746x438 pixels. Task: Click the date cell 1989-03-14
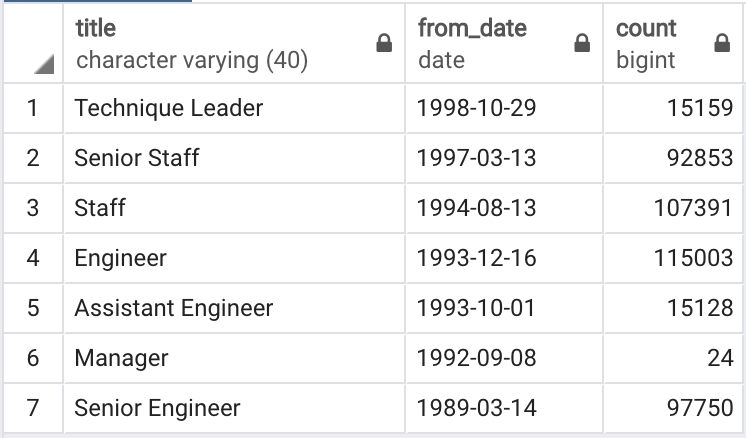[477, 408]
